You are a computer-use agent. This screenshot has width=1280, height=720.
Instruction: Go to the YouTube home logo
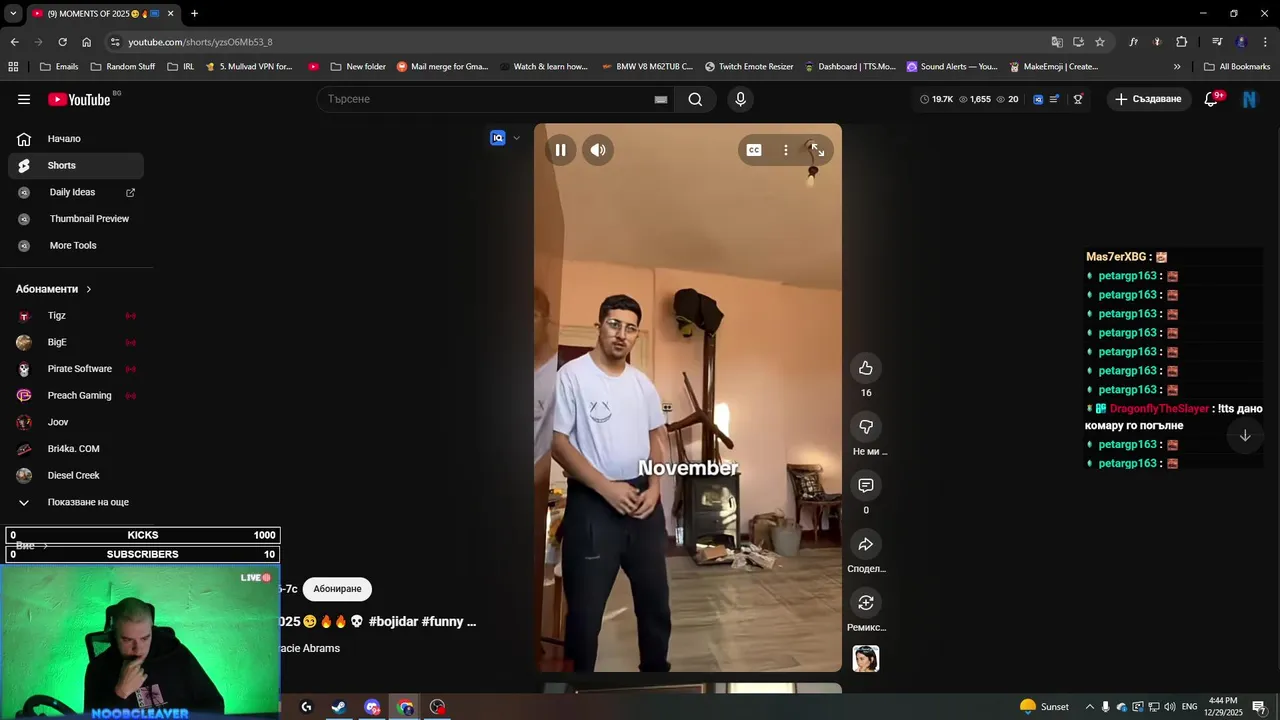[79, 99]
